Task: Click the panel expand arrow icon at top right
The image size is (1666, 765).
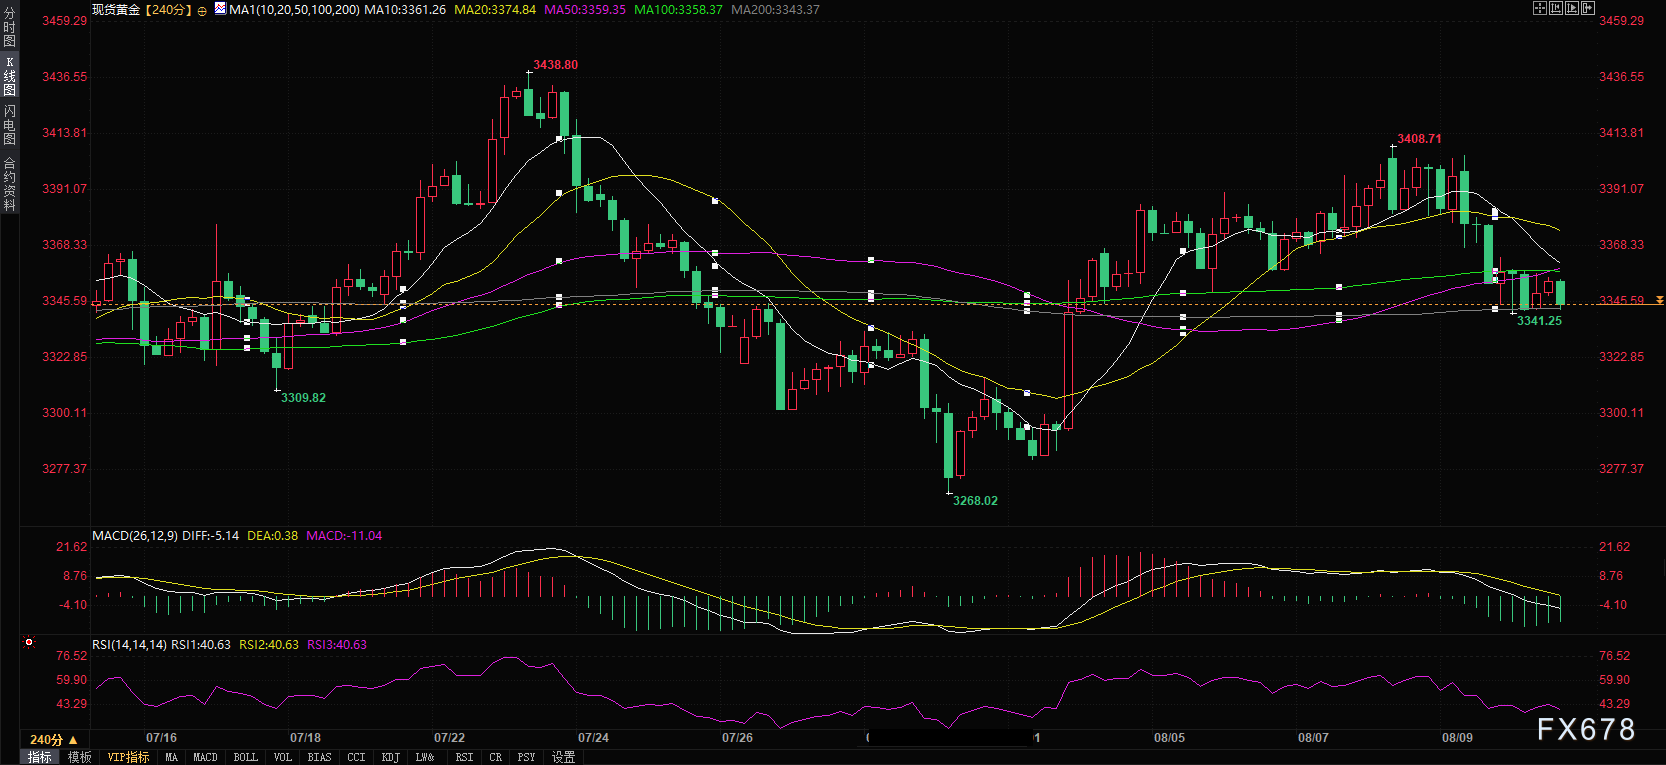Action: 1588,8
